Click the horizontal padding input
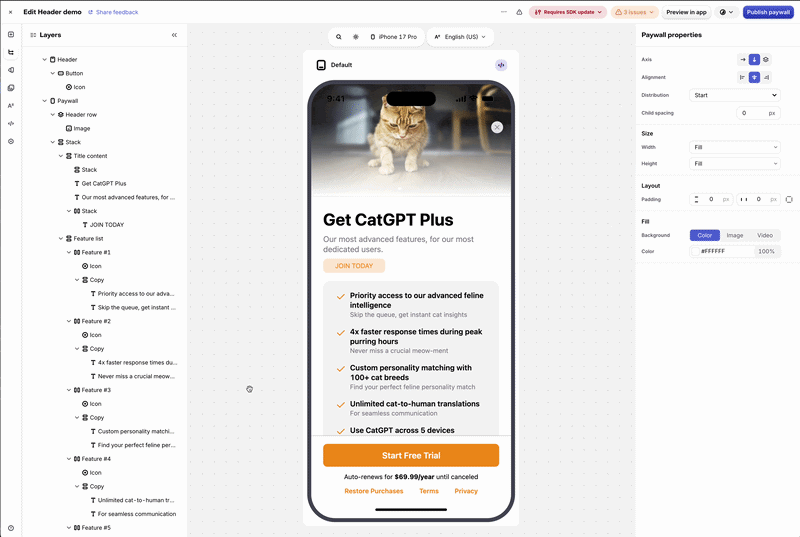 (759, 199)
